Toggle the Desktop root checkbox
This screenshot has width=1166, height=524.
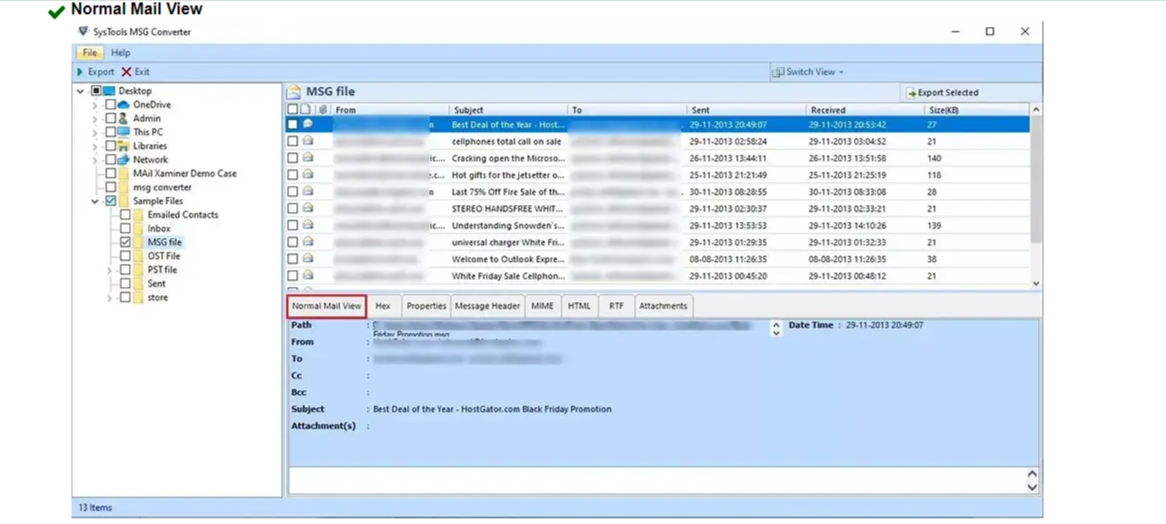point(96,91)
